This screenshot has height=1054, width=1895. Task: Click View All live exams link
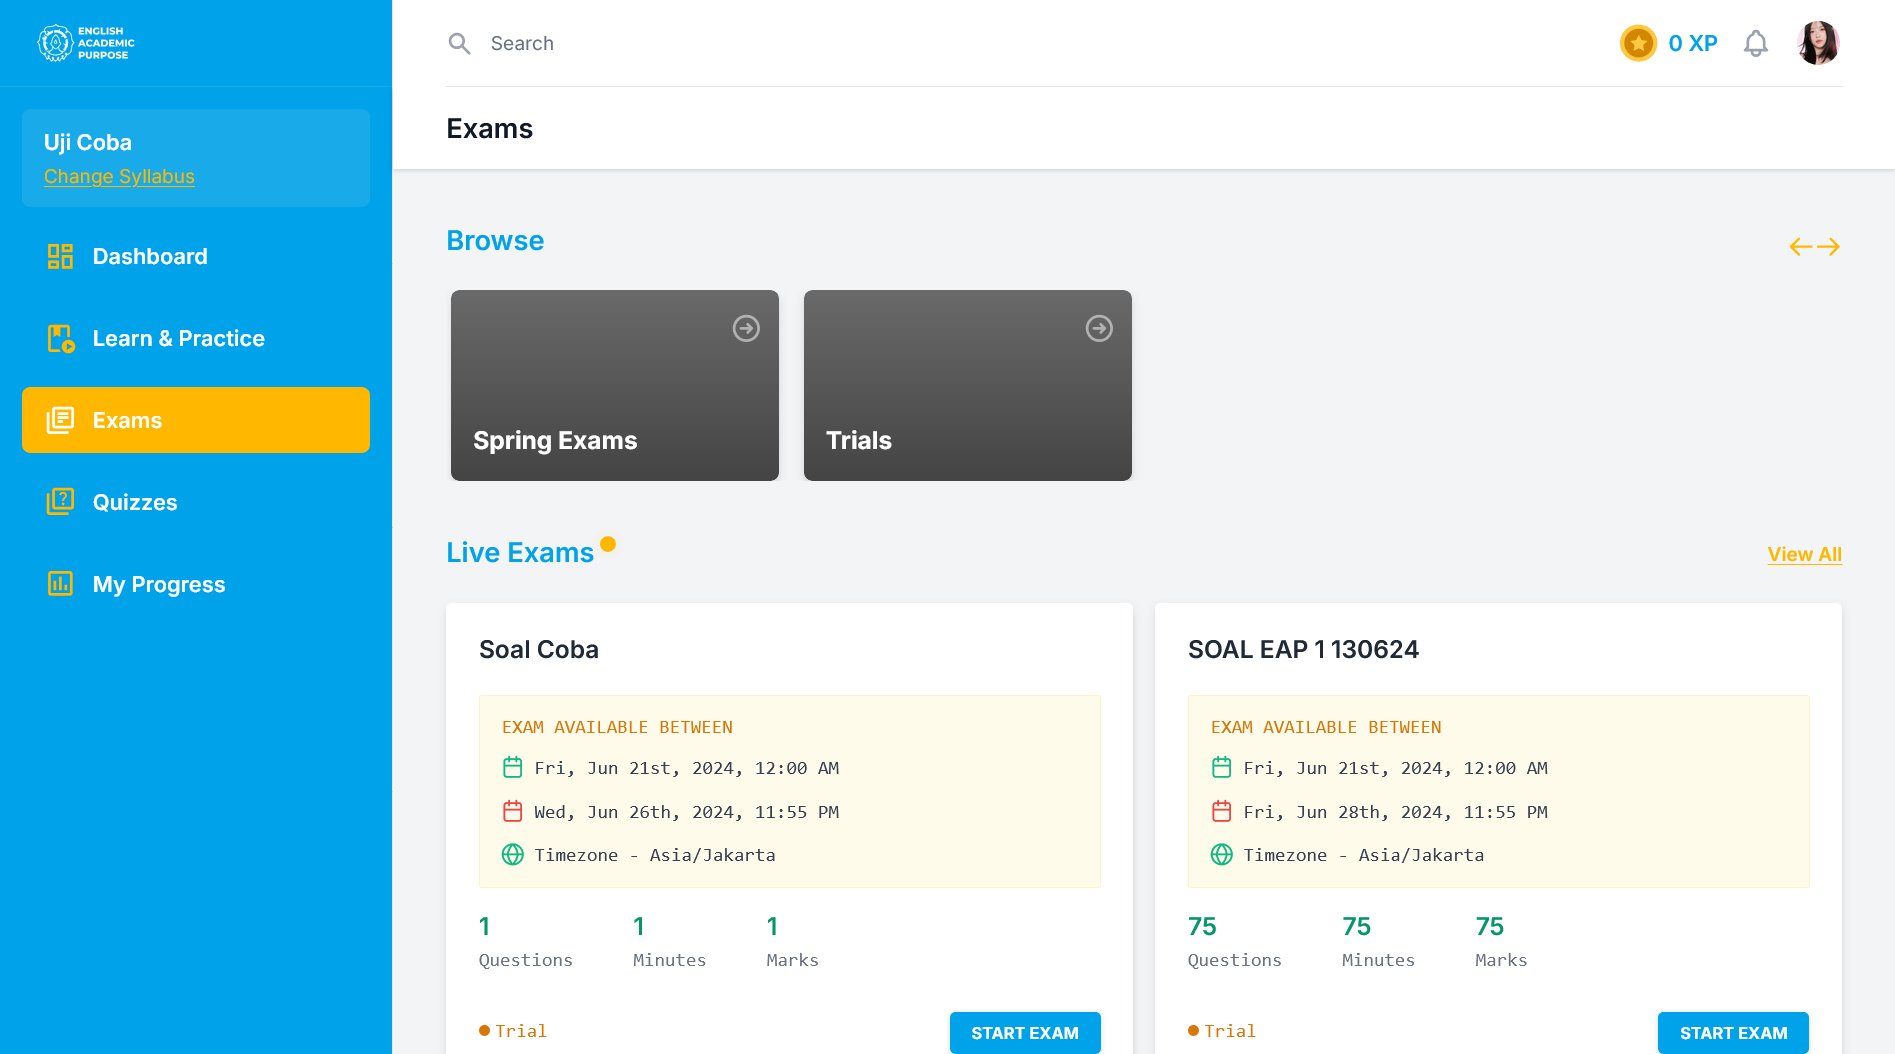[x=1804, y=554]
